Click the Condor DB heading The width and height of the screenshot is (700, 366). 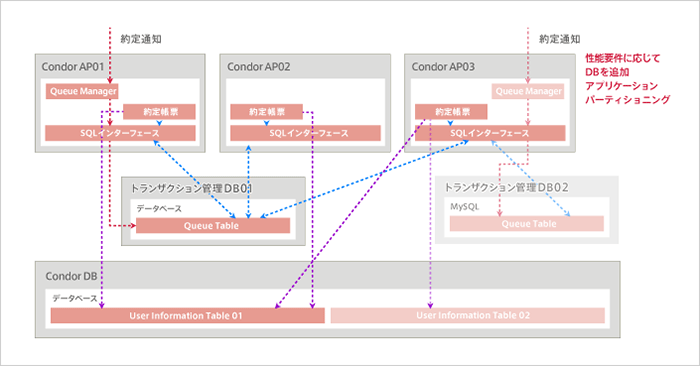coord(71,276)
